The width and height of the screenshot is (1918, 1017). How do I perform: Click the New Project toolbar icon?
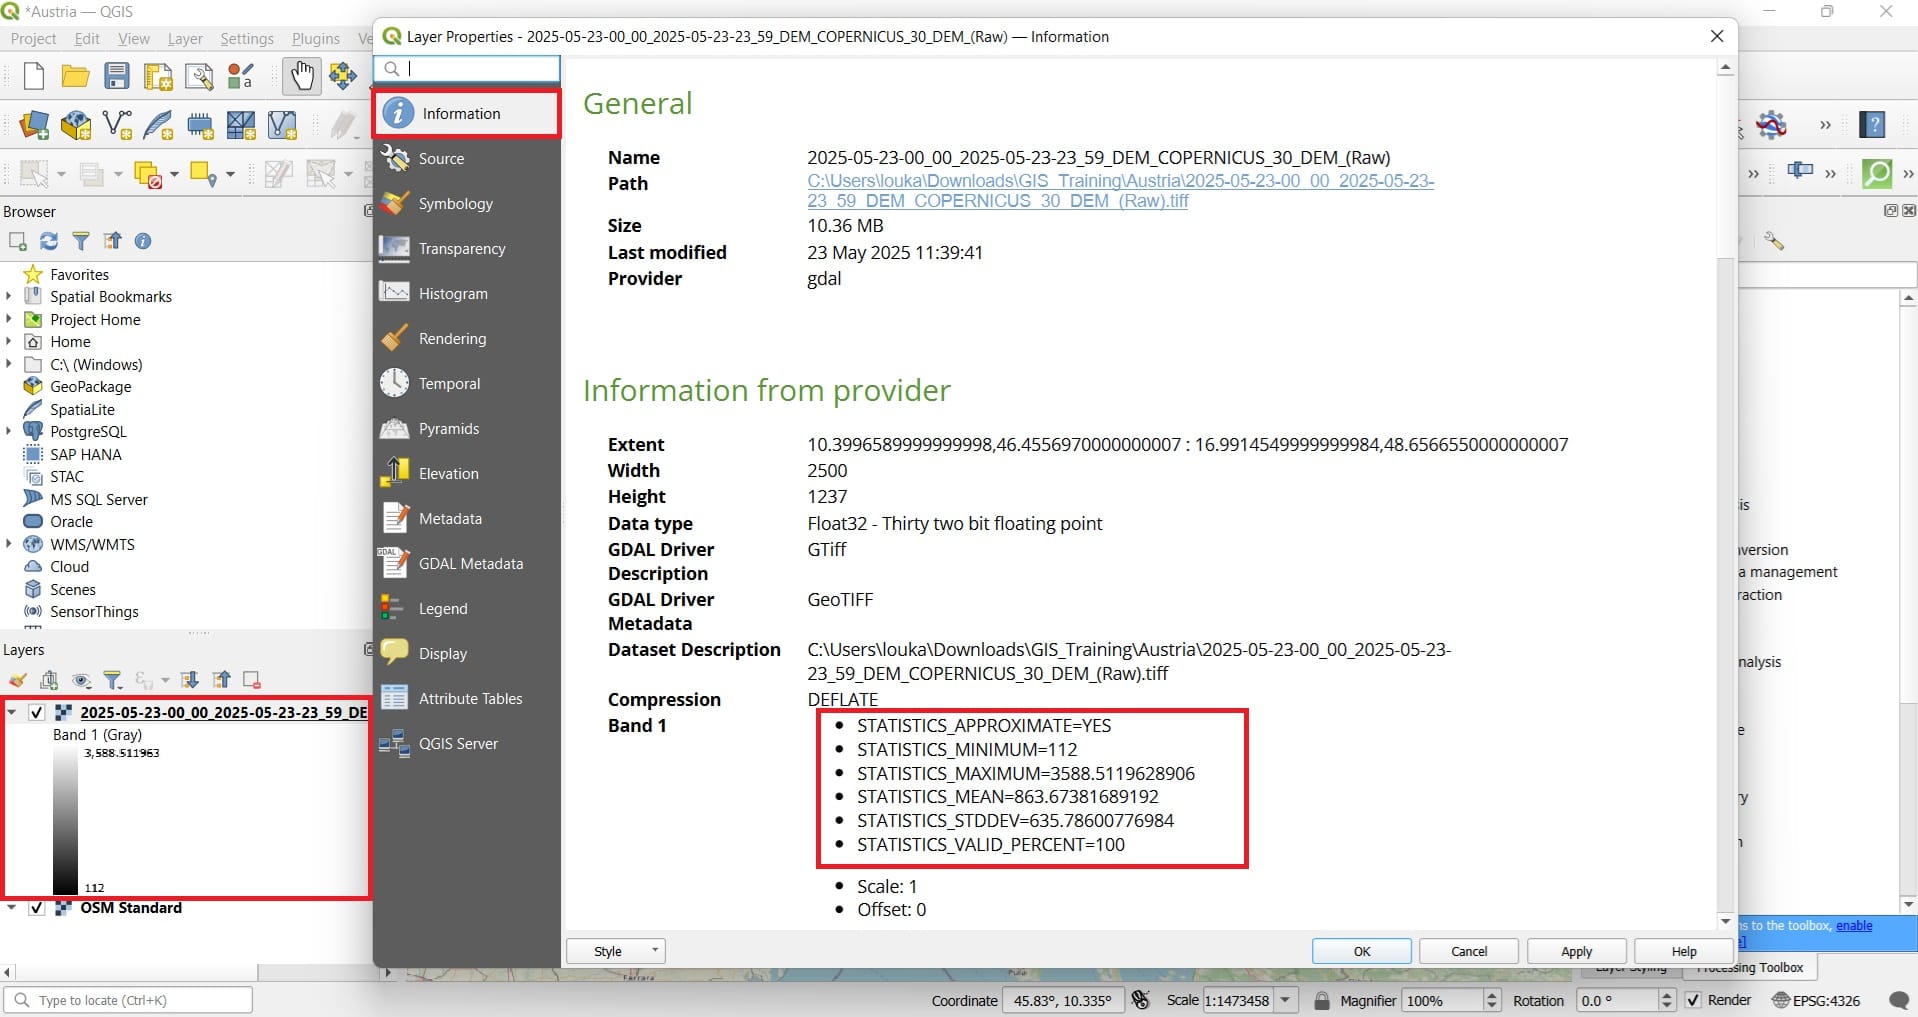tap(33, 76)
